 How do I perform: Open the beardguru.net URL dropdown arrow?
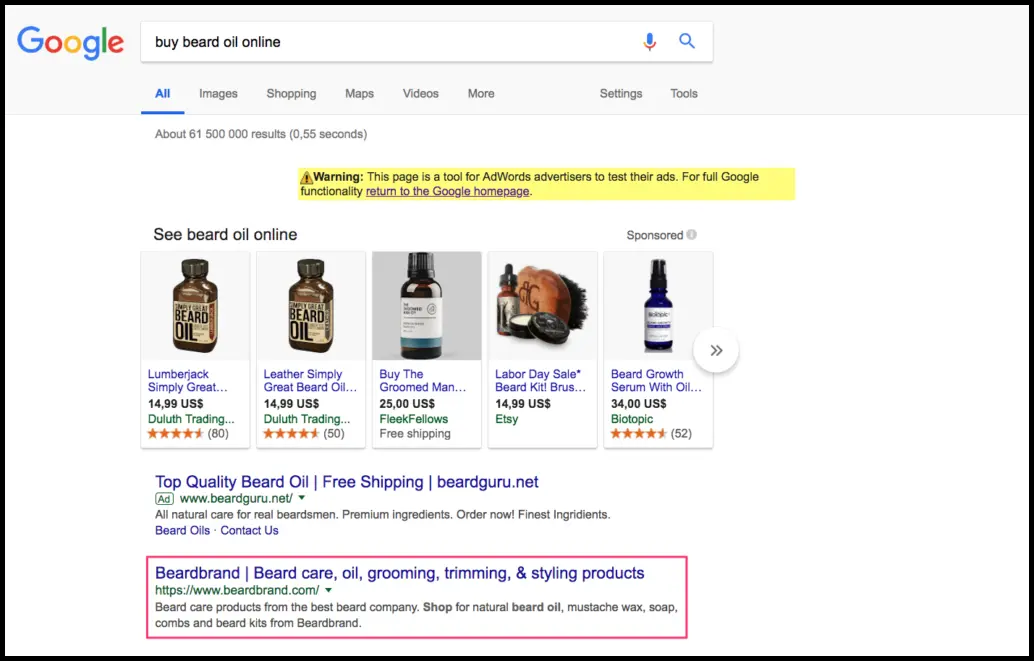point(301,498)
